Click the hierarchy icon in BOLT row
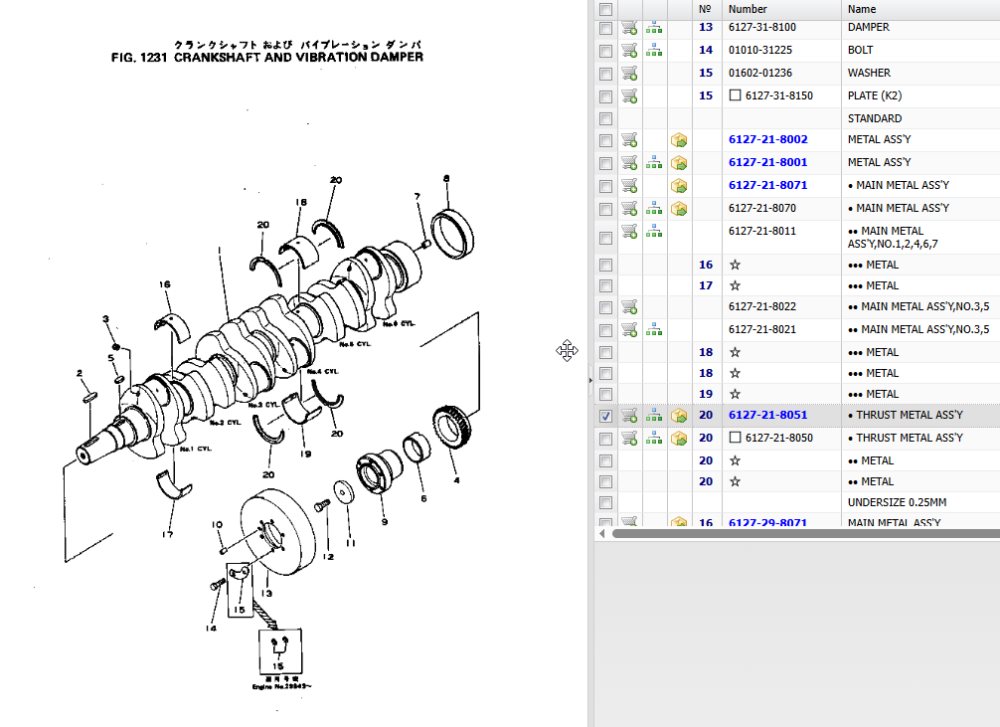Viewport: 1000px width, 727px height. pos(654,50)
